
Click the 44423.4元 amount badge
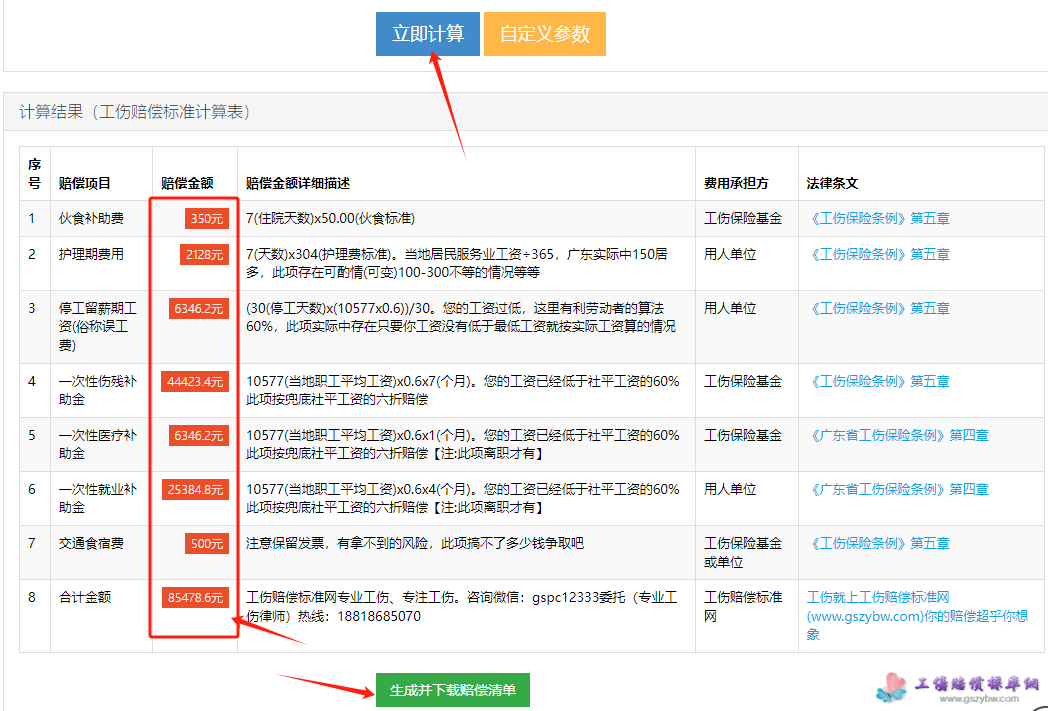[x=196, y=382]
